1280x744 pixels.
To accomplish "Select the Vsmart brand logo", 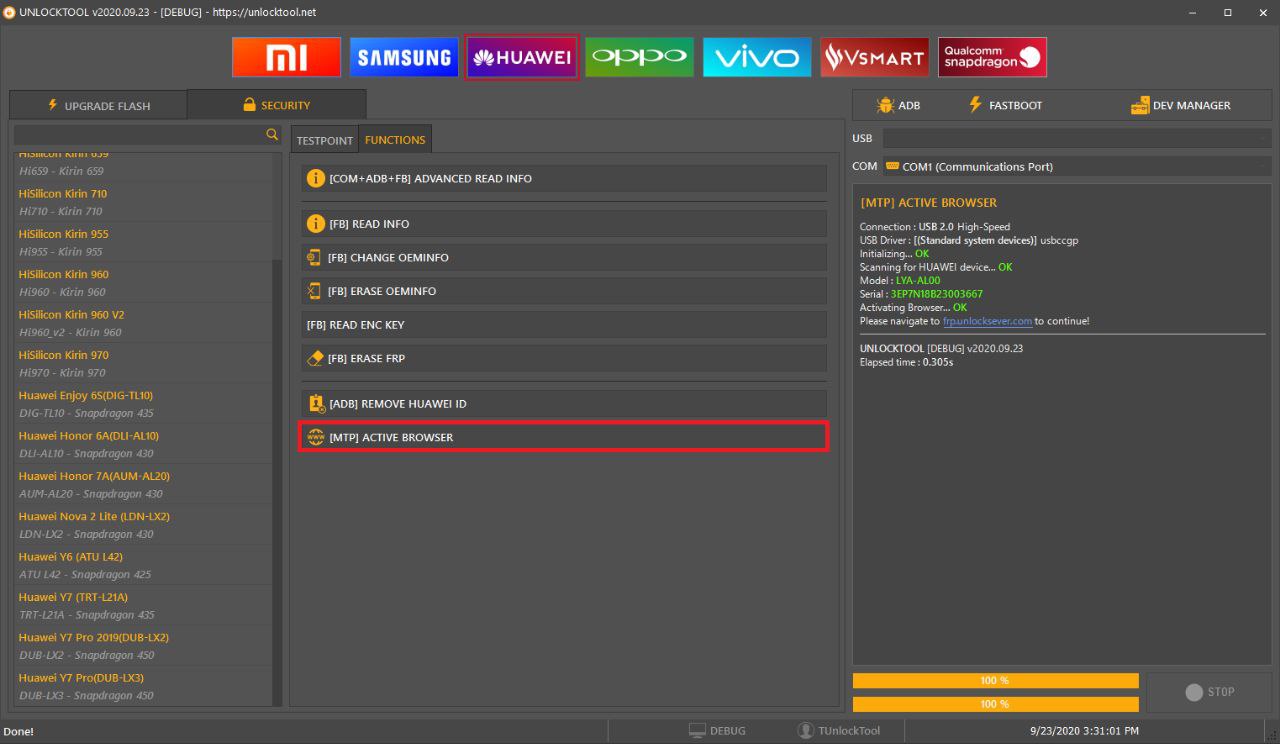I will point(875,57).
